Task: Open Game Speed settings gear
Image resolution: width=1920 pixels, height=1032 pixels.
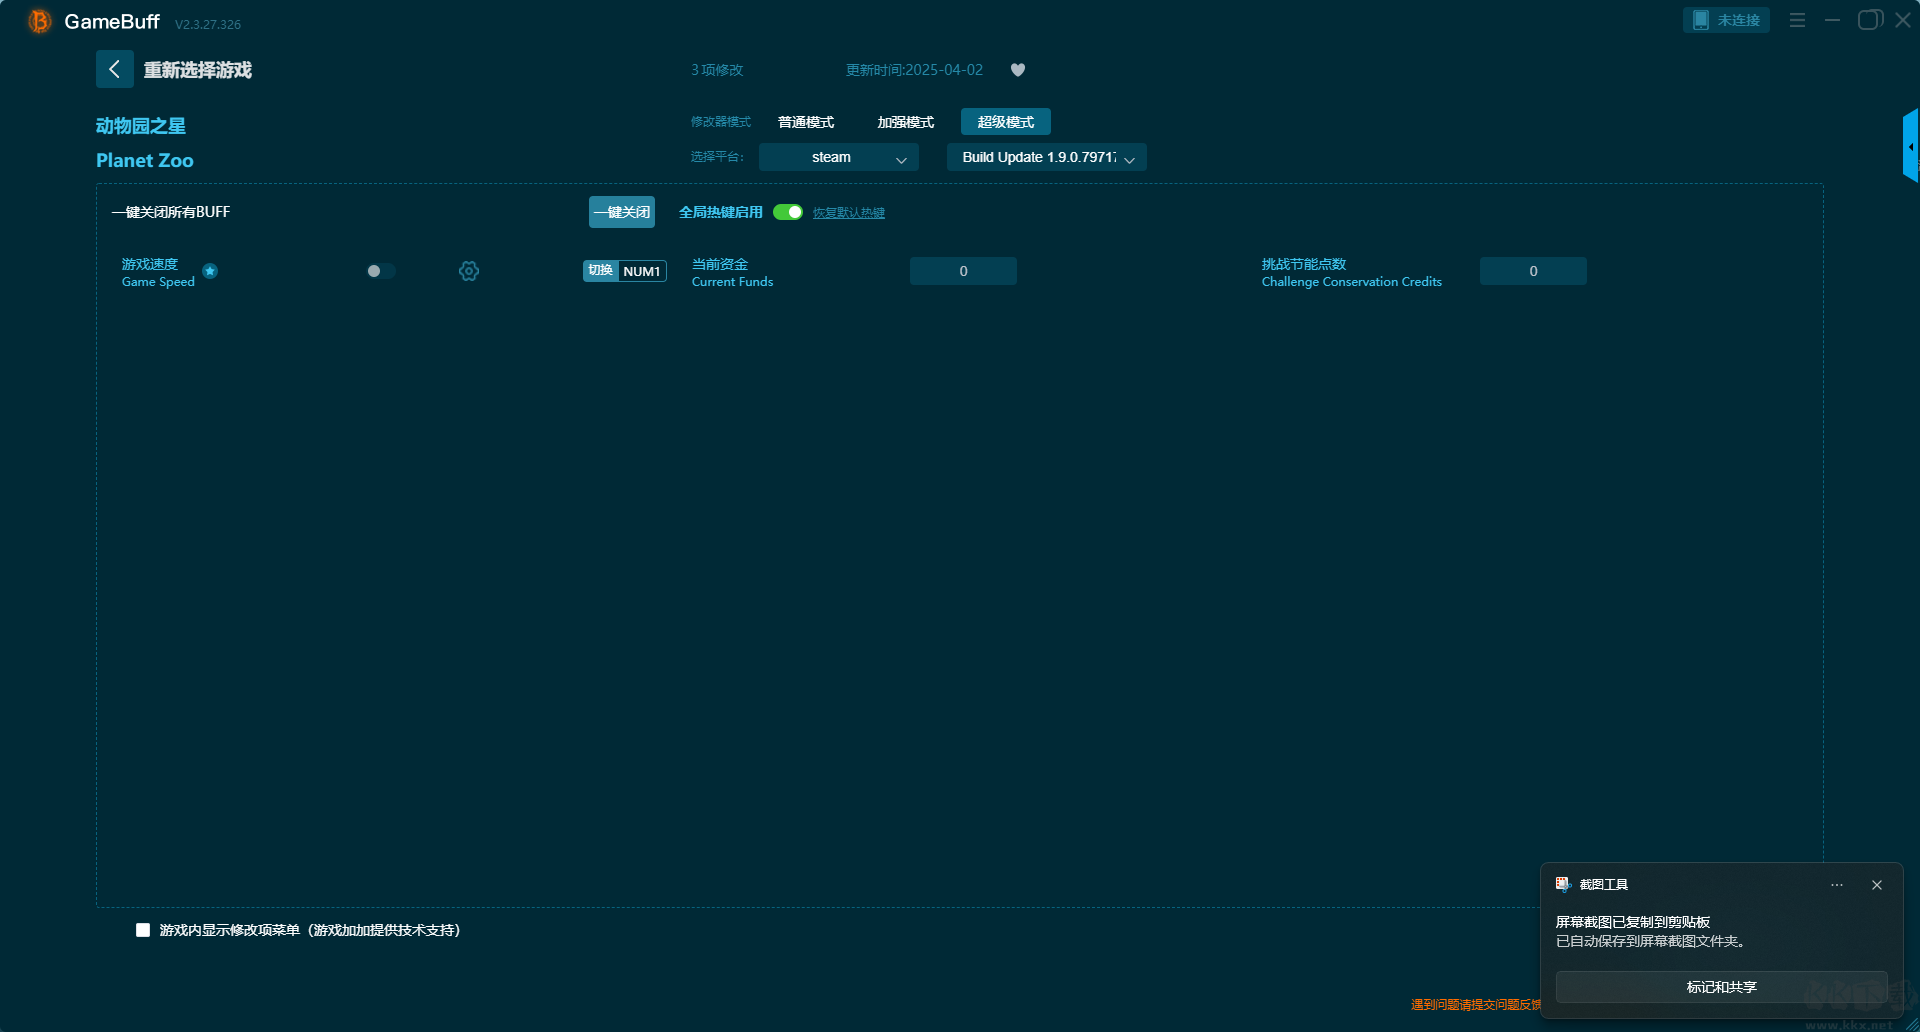Action: [469, 271]
